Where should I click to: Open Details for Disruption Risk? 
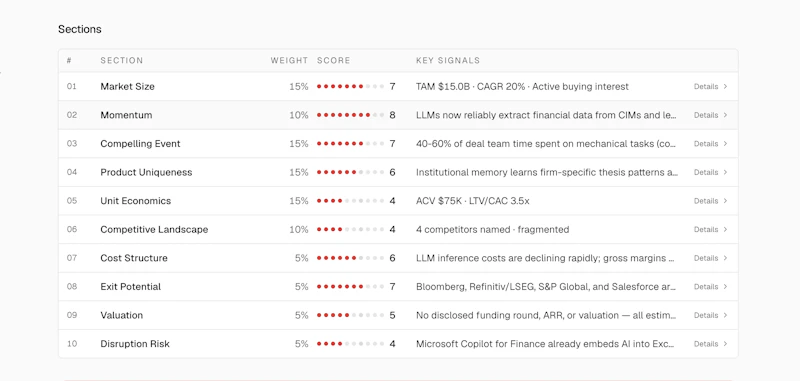tap(710, 344)
